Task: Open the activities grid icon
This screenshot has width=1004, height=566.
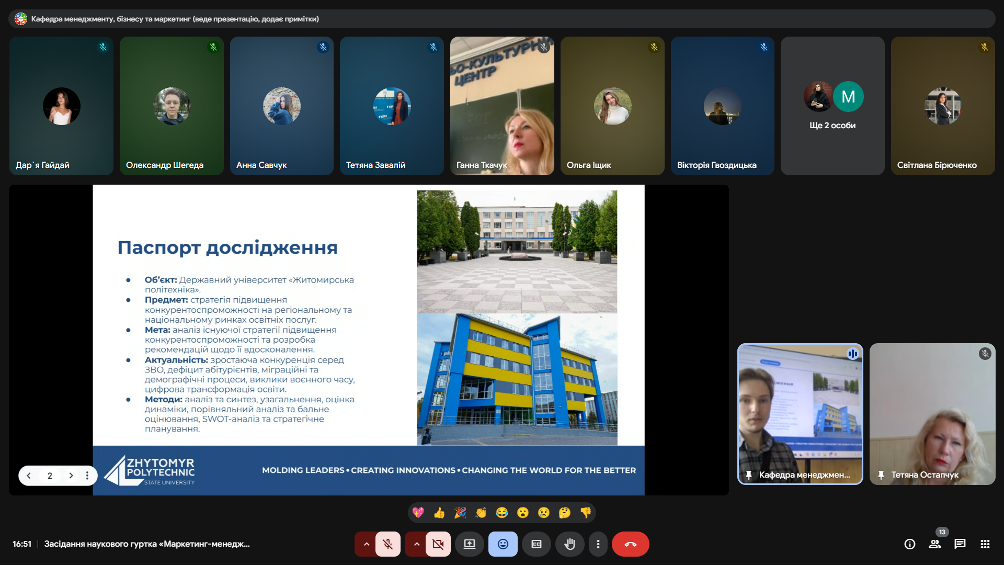Action: click(984, 544)
